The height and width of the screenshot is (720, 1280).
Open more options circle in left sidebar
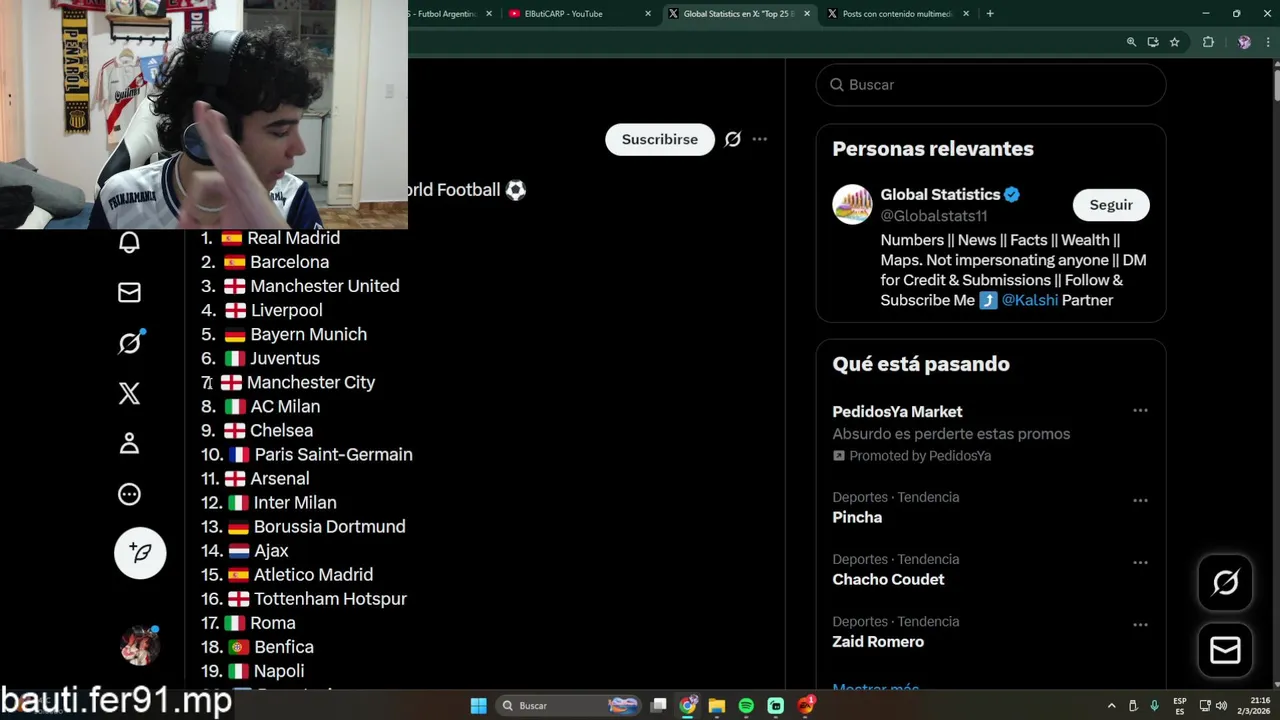click(129, 494)
